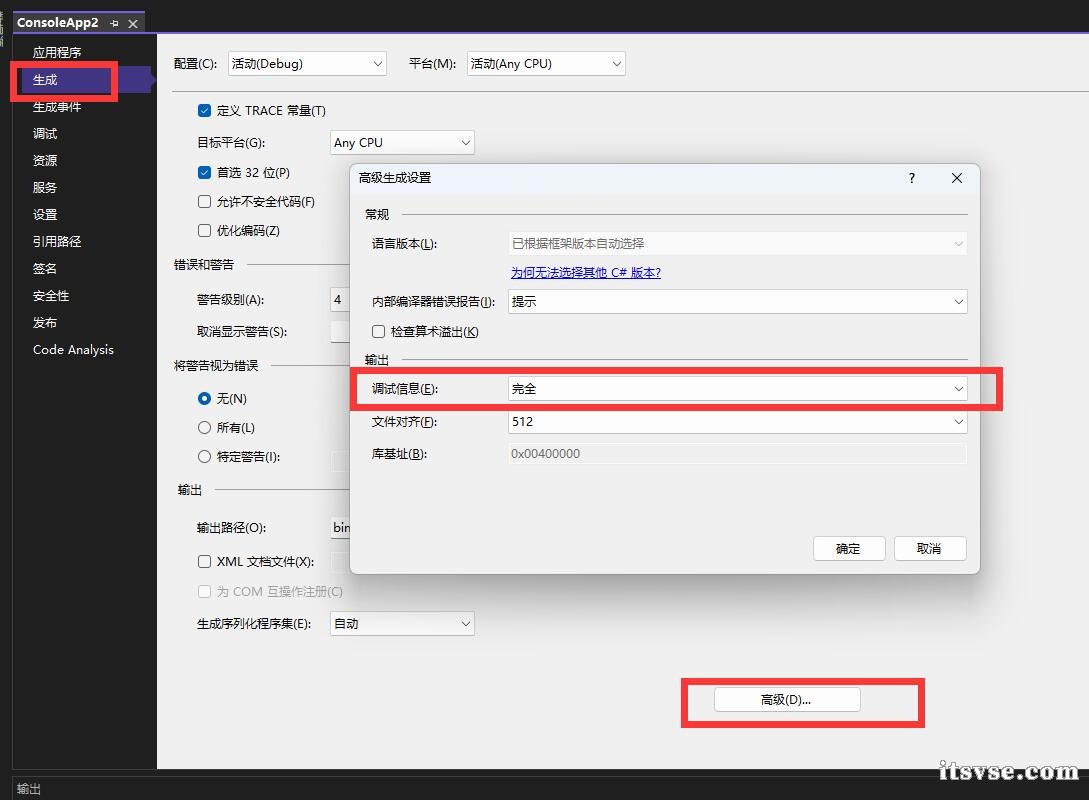Image resolution: width=1089 pixels, height=800 pixels.
Task: Expand the 文件对齐 combo box
Action: pos(737,422)
